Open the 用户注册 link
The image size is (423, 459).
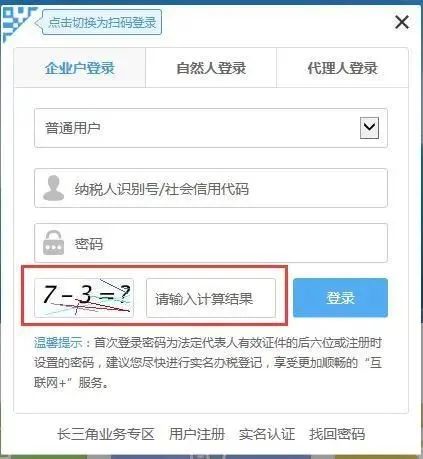tap(197, 434)
